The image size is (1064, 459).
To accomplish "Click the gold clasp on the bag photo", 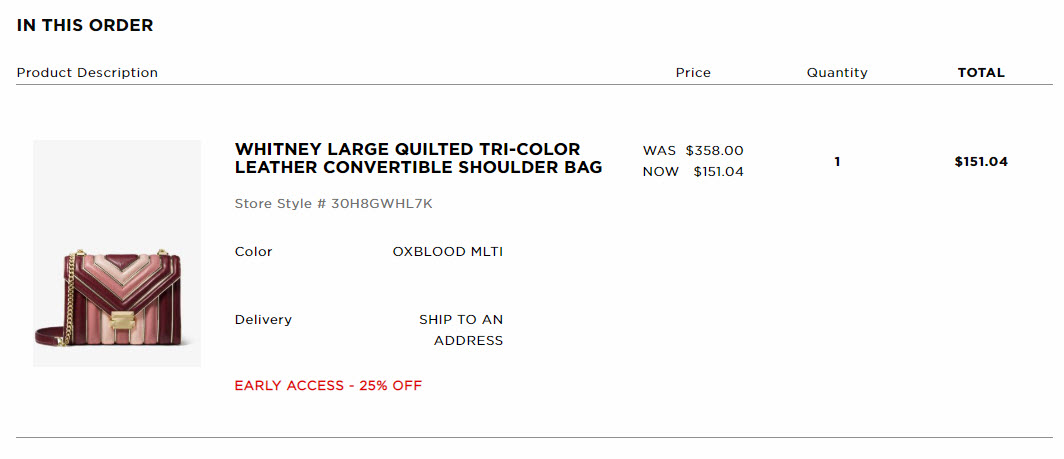I will click(x=123, y=318).
